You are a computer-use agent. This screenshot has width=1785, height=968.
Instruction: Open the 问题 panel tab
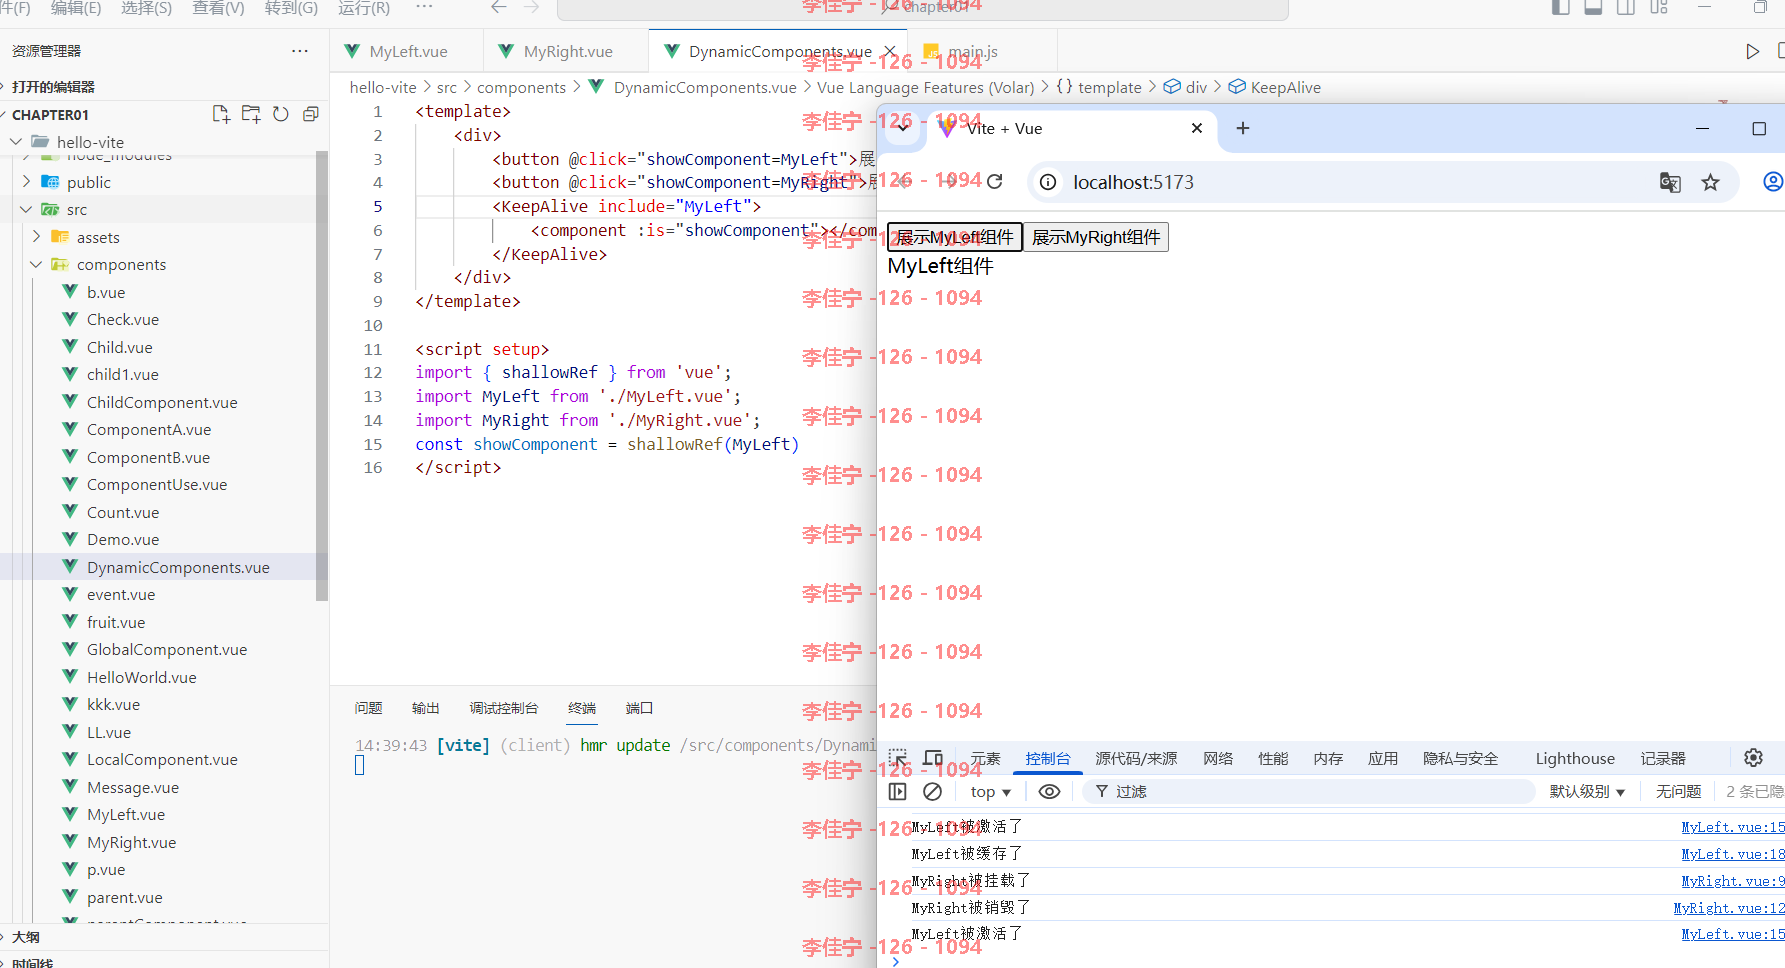click(368, 708)
